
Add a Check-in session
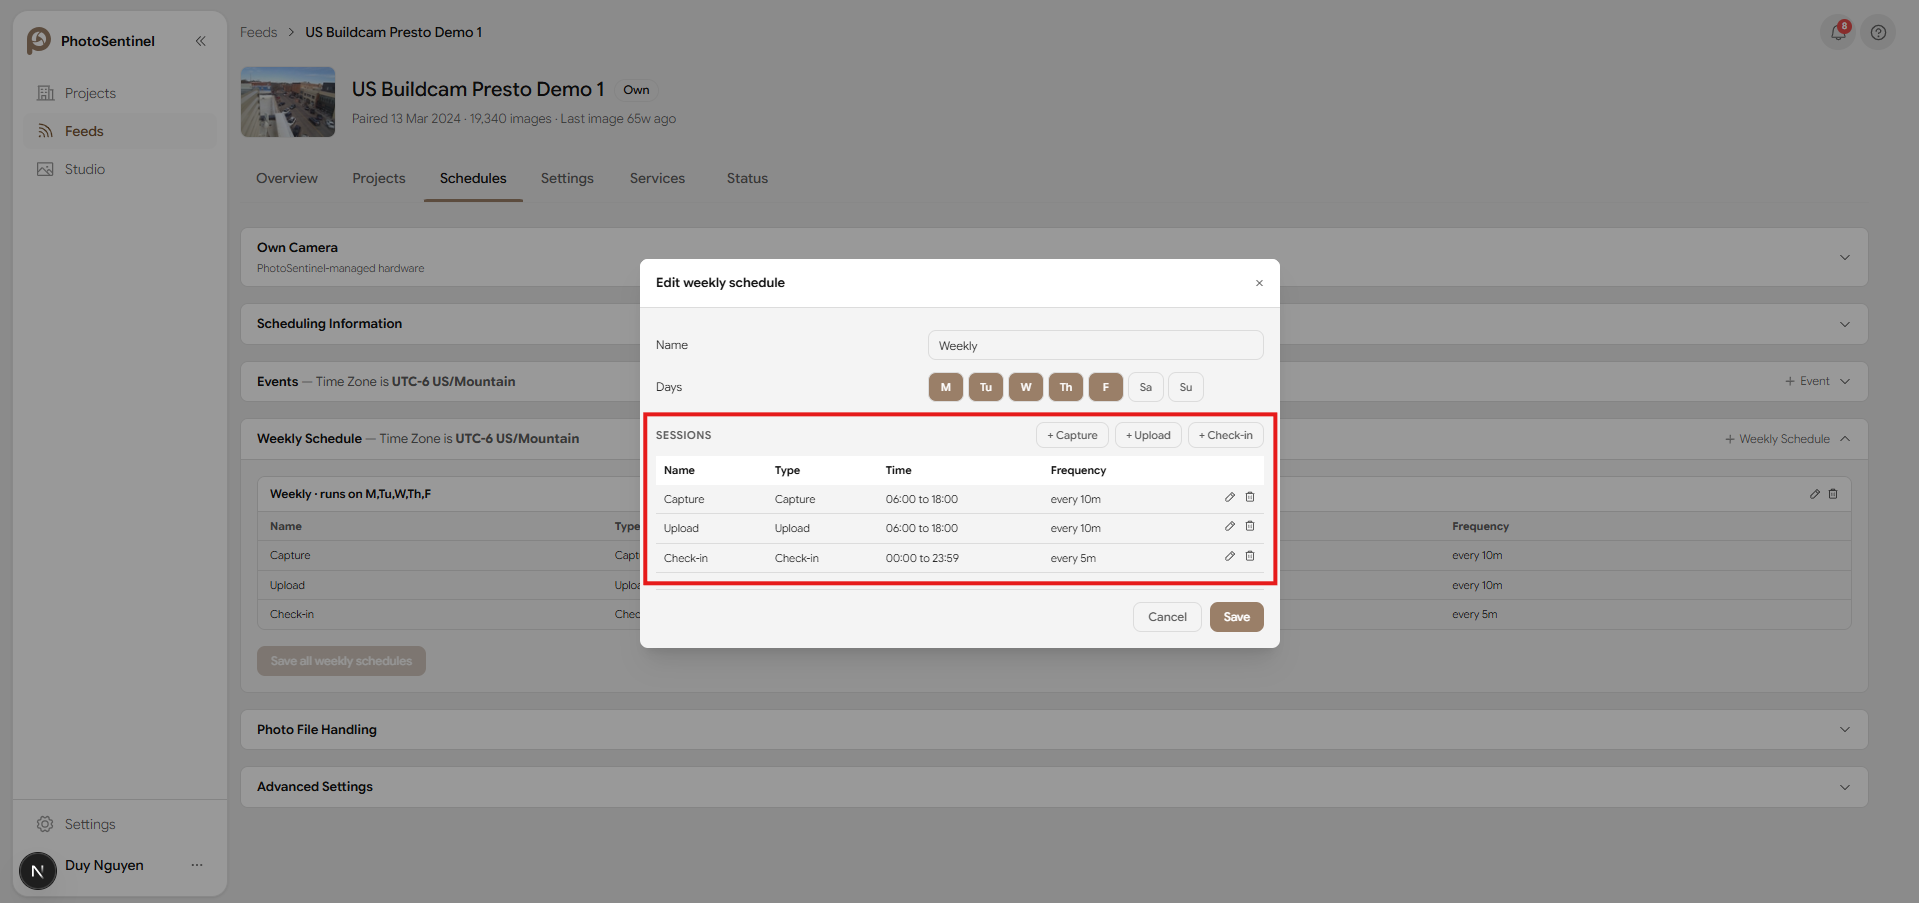(x=1226, y=435)
